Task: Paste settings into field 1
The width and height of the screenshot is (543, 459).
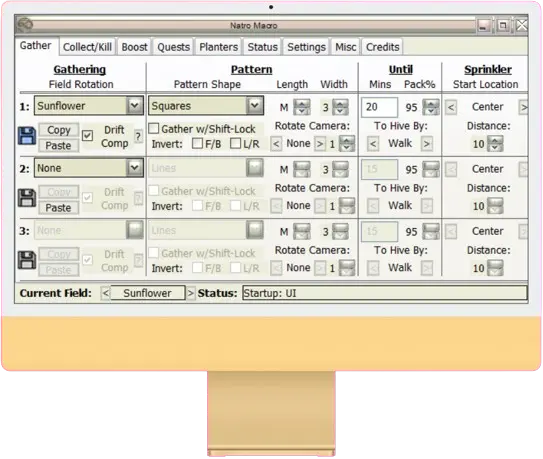Action: [x=59, y=145]
